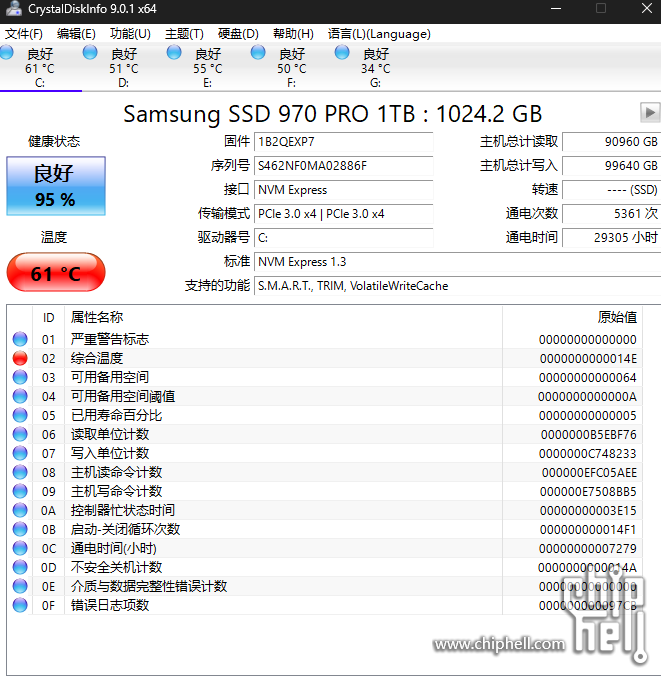Select the raw value 00000000014F1
Screen dimensions: 661x679
[588, 530]
